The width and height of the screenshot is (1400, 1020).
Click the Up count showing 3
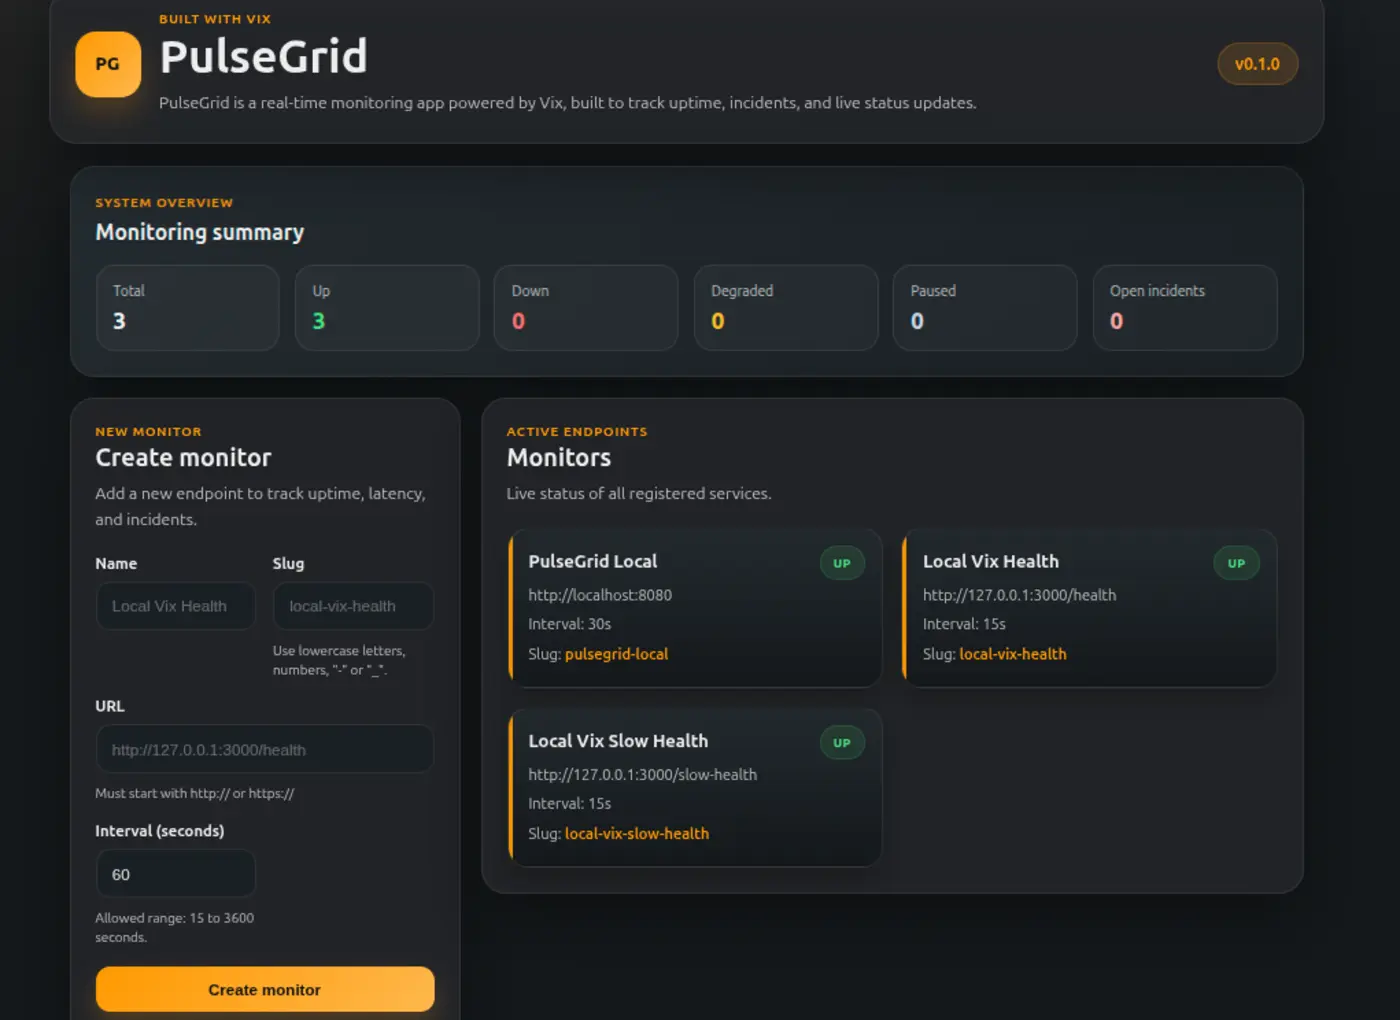(x=386, y=308)
